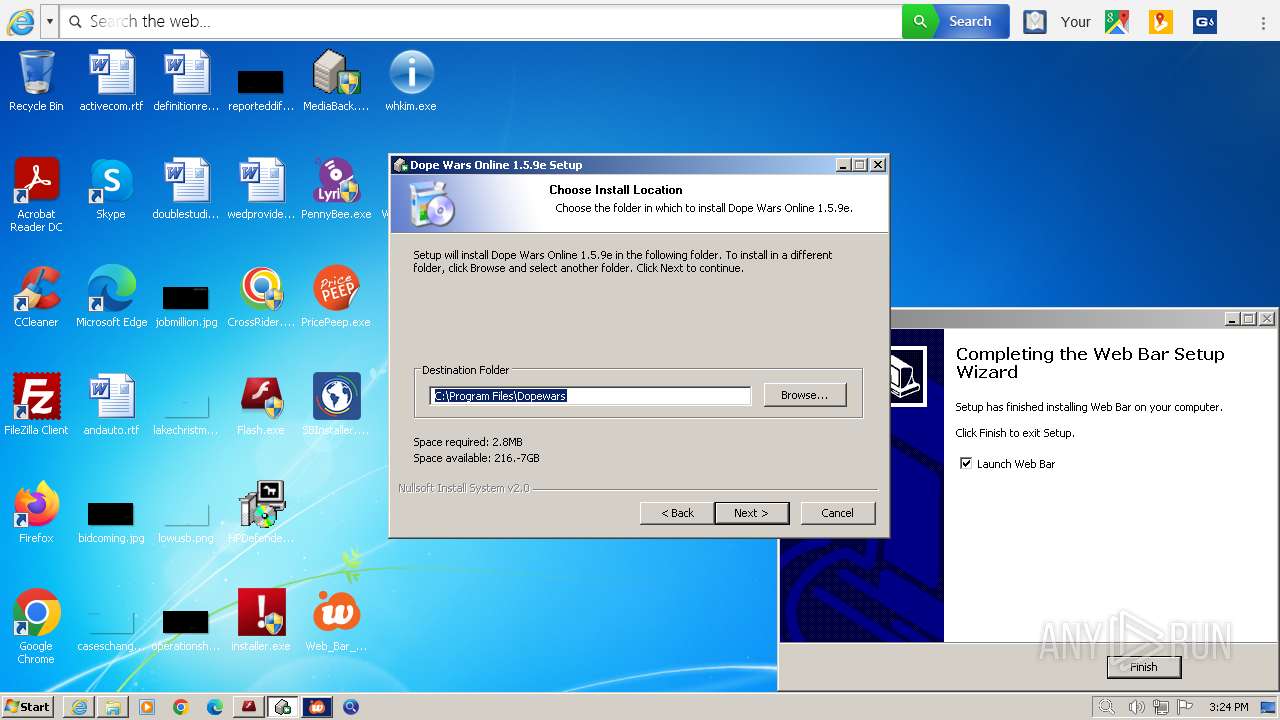
Task: Open the activecom.rtf document icon
Action: [x=111, y=81]
